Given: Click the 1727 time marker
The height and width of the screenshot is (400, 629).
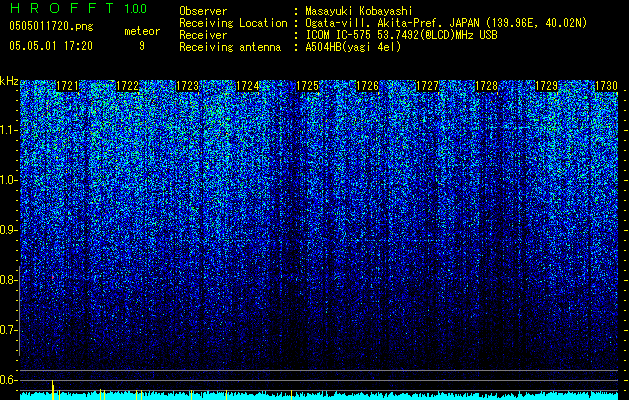Looking at the screenshot, I should 427,86.
